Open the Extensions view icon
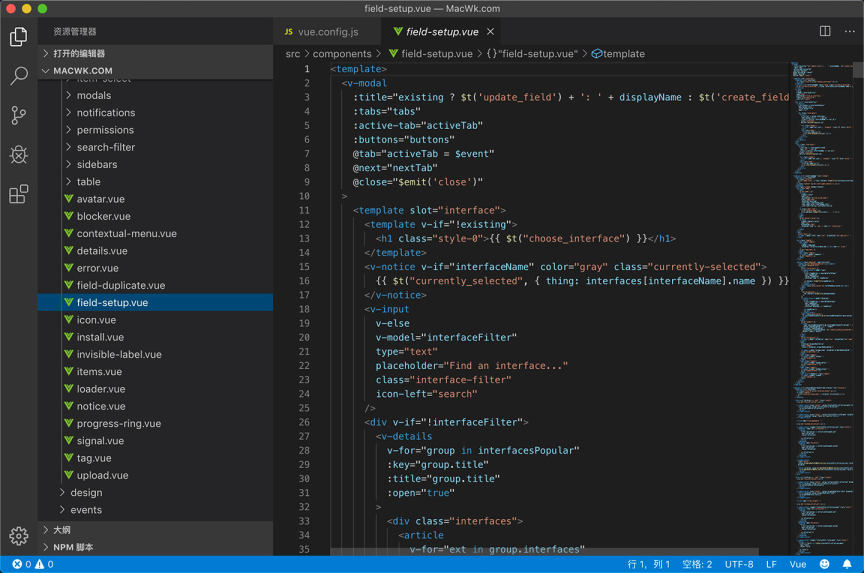Viewport: 864px width, 573px height. (18, 194)
